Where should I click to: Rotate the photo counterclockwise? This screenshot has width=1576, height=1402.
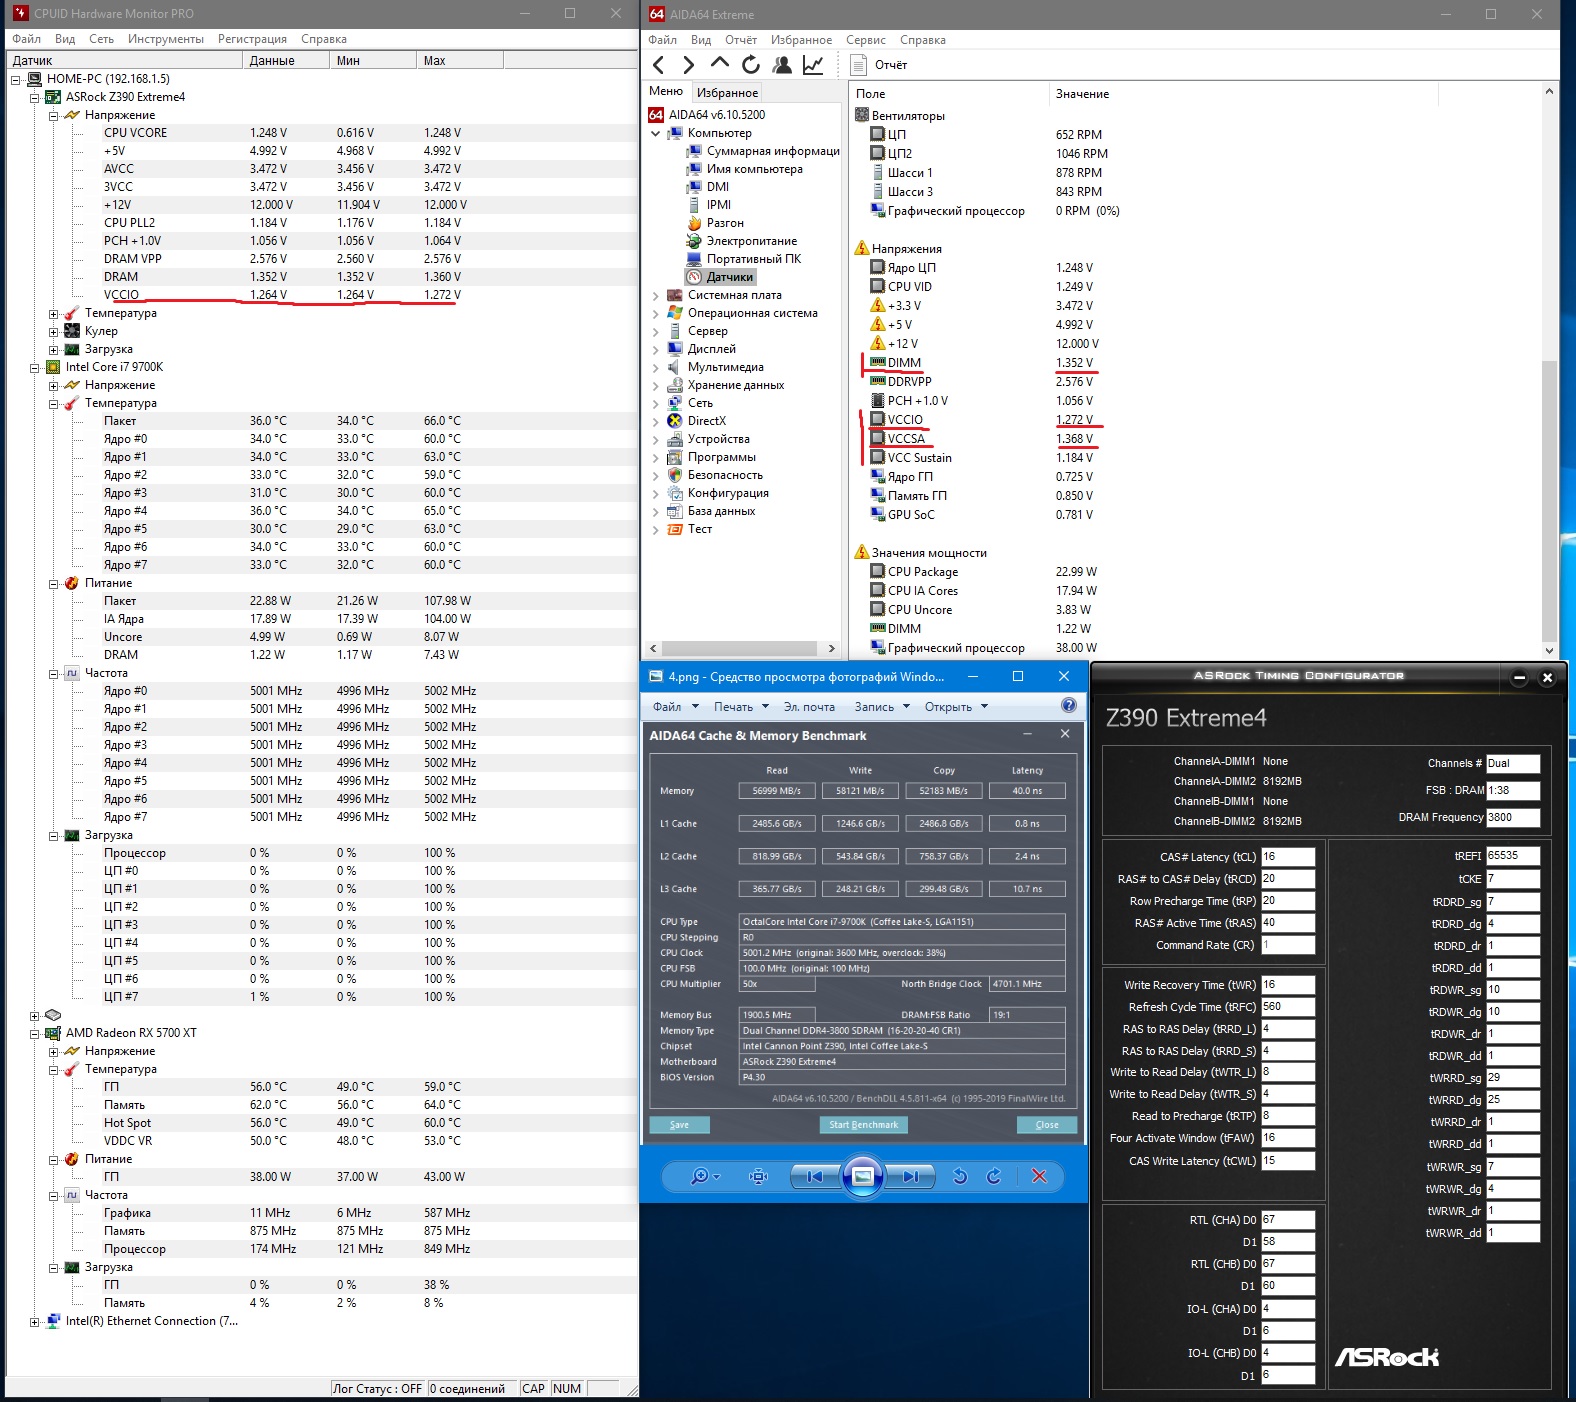click(960, 1176)
